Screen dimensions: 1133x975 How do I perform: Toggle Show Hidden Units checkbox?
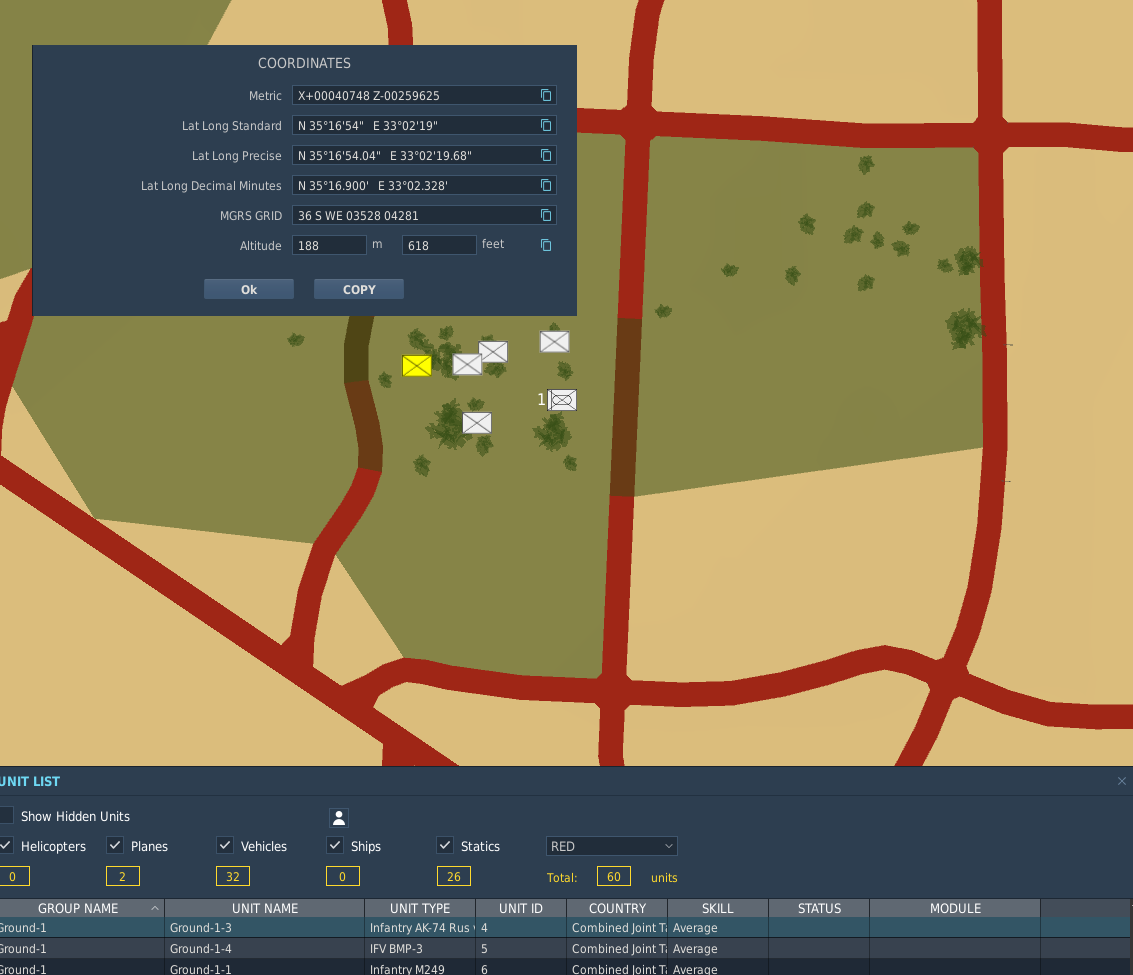tap(7, 815)
